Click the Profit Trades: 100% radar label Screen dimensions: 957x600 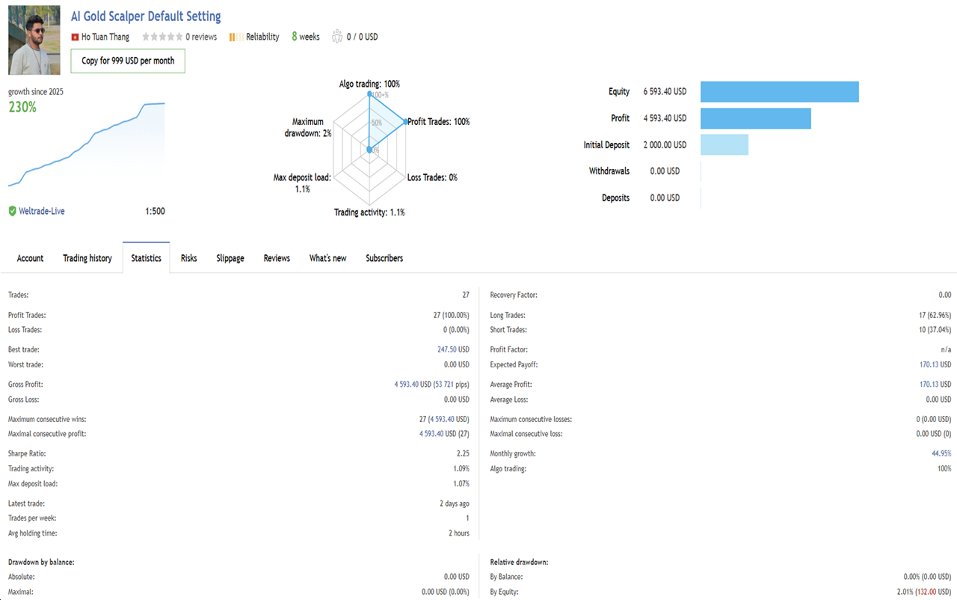(439, 122)
